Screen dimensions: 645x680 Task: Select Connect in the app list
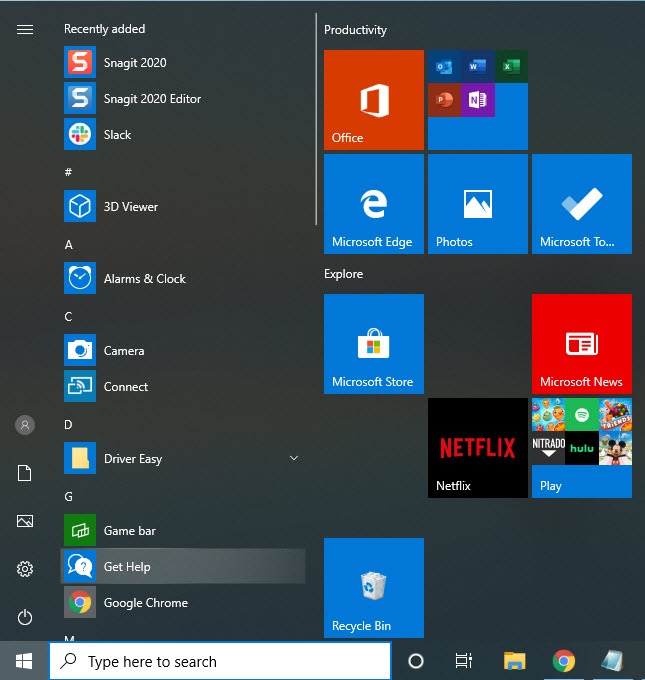[125, 387]
